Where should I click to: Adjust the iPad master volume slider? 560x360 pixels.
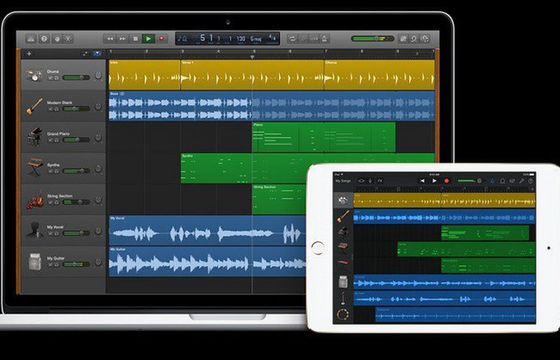(469, 181)
